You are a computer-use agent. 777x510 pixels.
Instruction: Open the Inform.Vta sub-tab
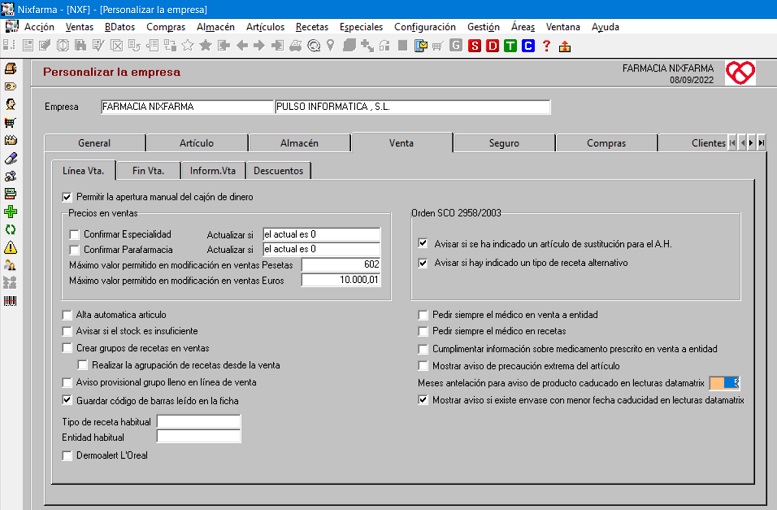(213, 170)
